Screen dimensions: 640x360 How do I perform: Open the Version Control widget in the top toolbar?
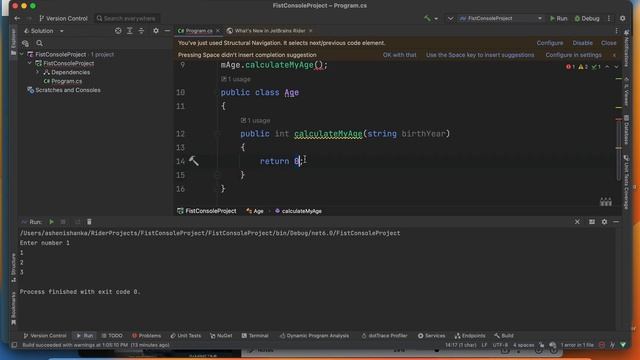coord(63,18)
